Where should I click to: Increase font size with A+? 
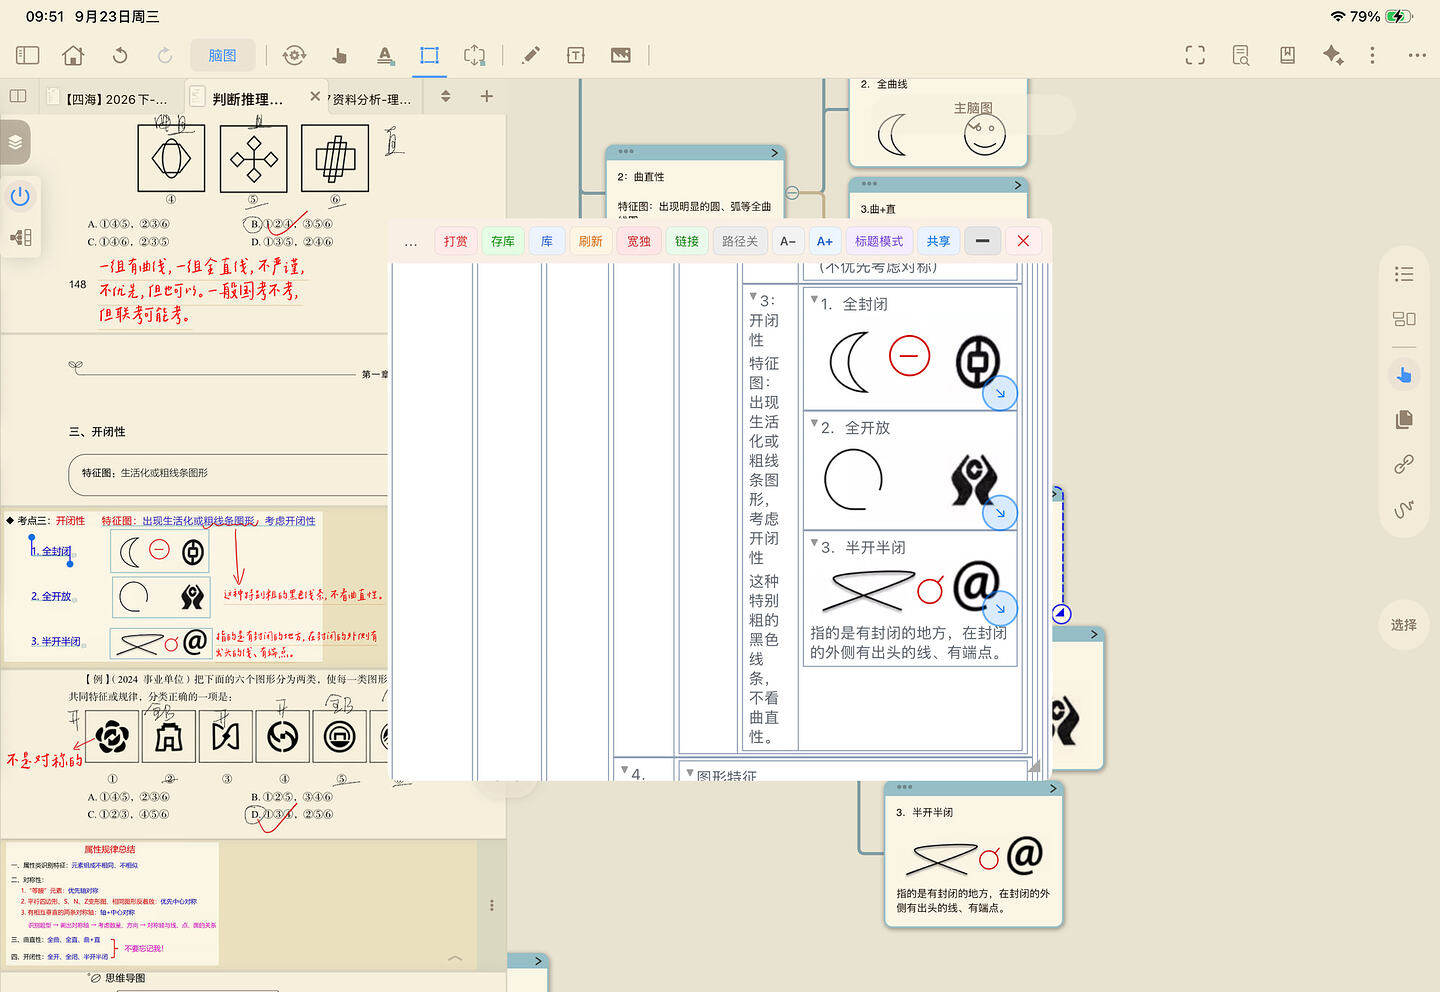point(825,241)
